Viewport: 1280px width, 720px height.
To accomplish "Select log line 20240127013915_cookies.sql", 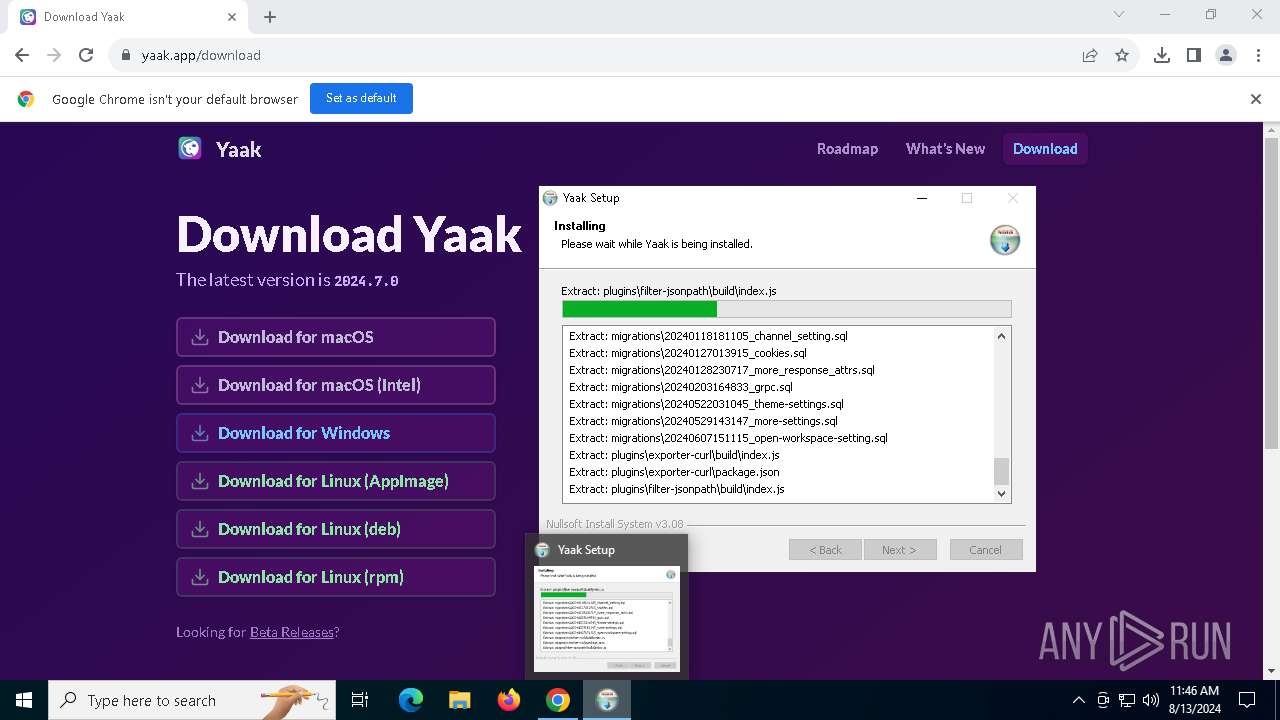I will pos(688,353).
